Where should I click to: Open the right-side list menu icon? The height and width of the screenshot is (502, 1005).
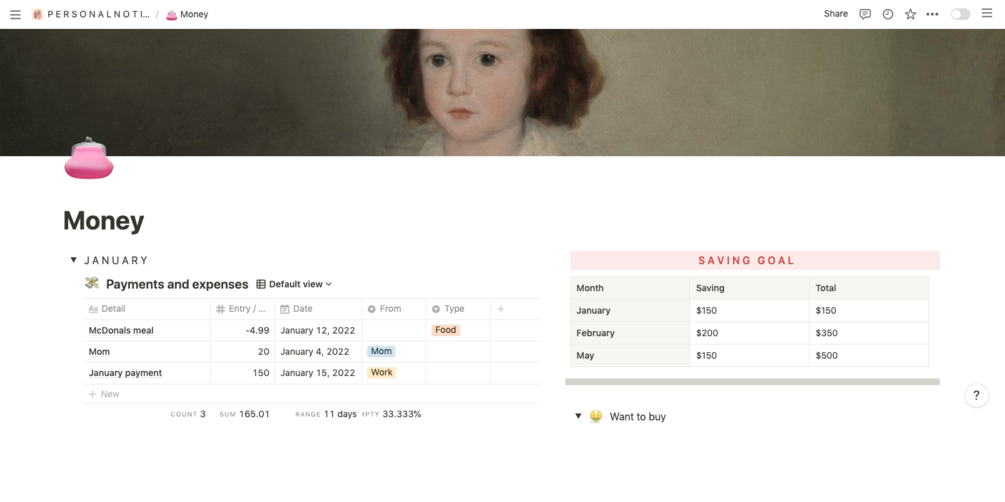pyautogui.click(x=987, y=13)
